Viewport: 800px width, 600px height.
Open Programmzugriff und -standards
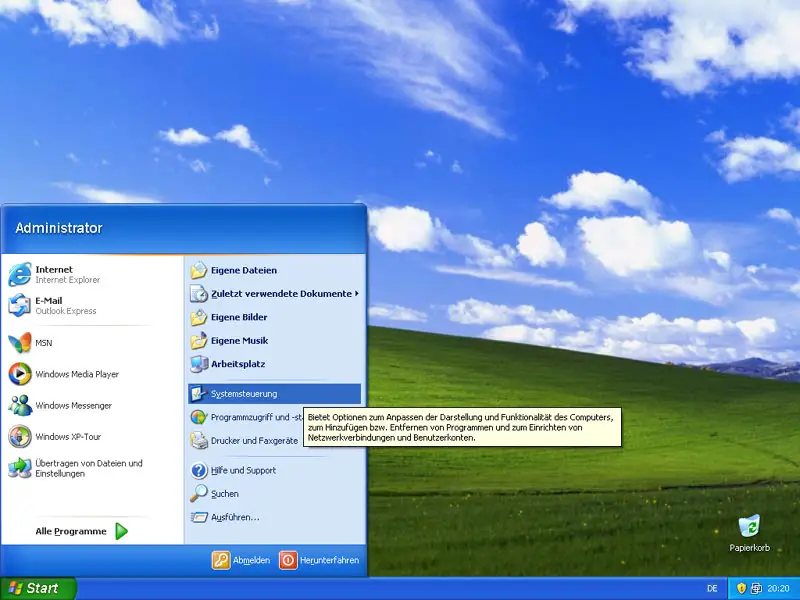click(x=246, y=417)
